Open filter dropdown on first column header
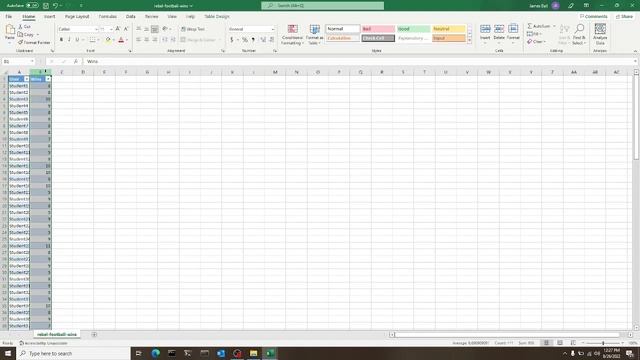Viewport: 640px width, 360px height. (x=27, y=79)
